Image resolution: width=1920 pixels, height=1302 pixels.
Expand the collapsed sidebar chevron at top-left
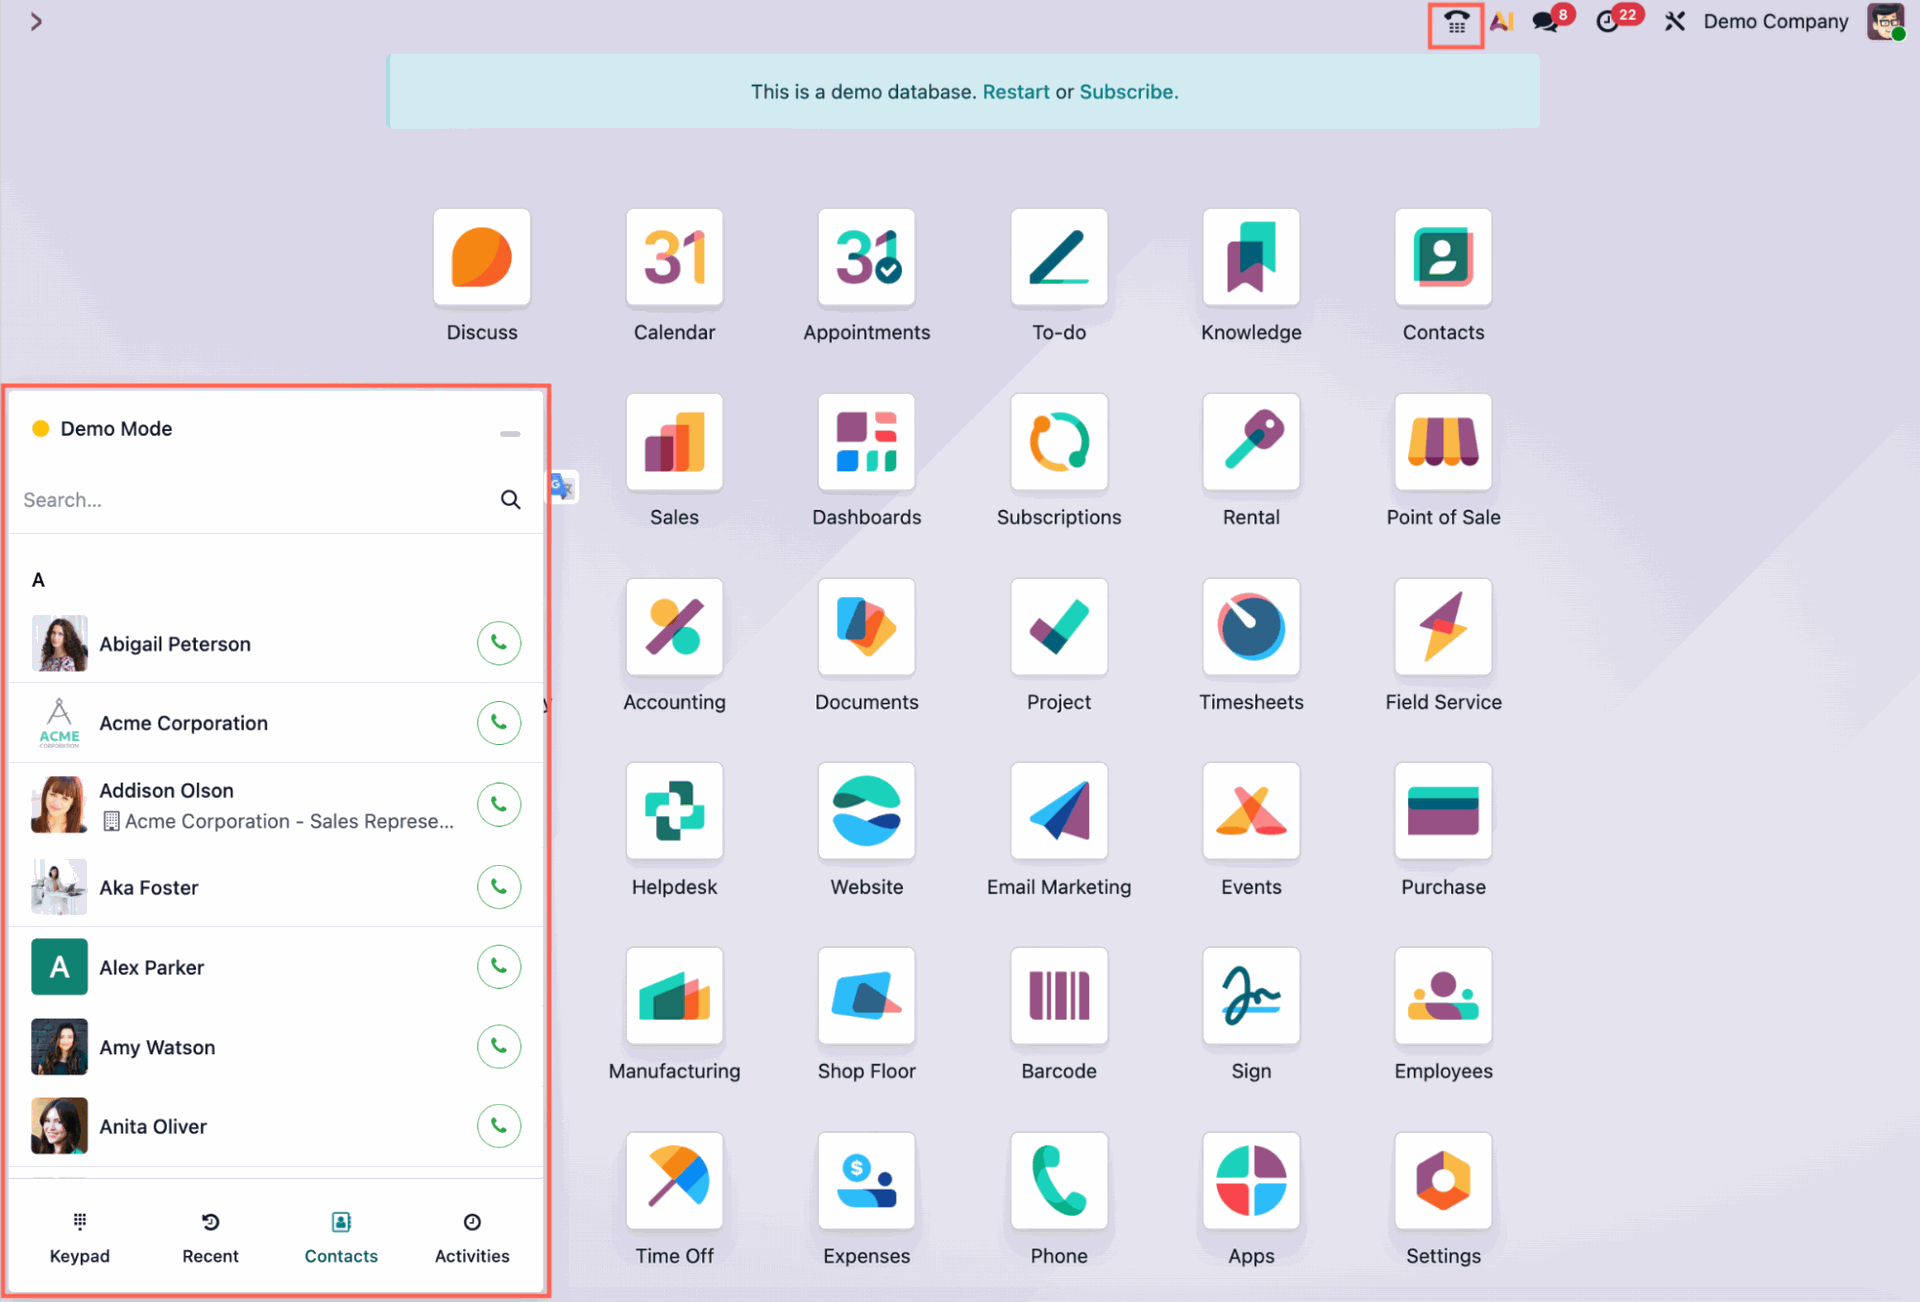pos(36,22)
